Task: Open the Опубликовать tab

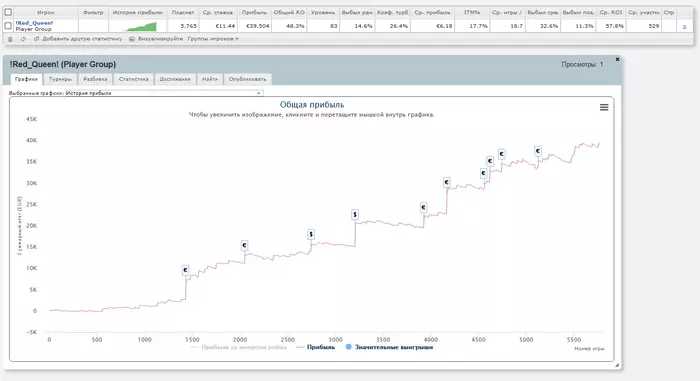Action: point(247,79)
